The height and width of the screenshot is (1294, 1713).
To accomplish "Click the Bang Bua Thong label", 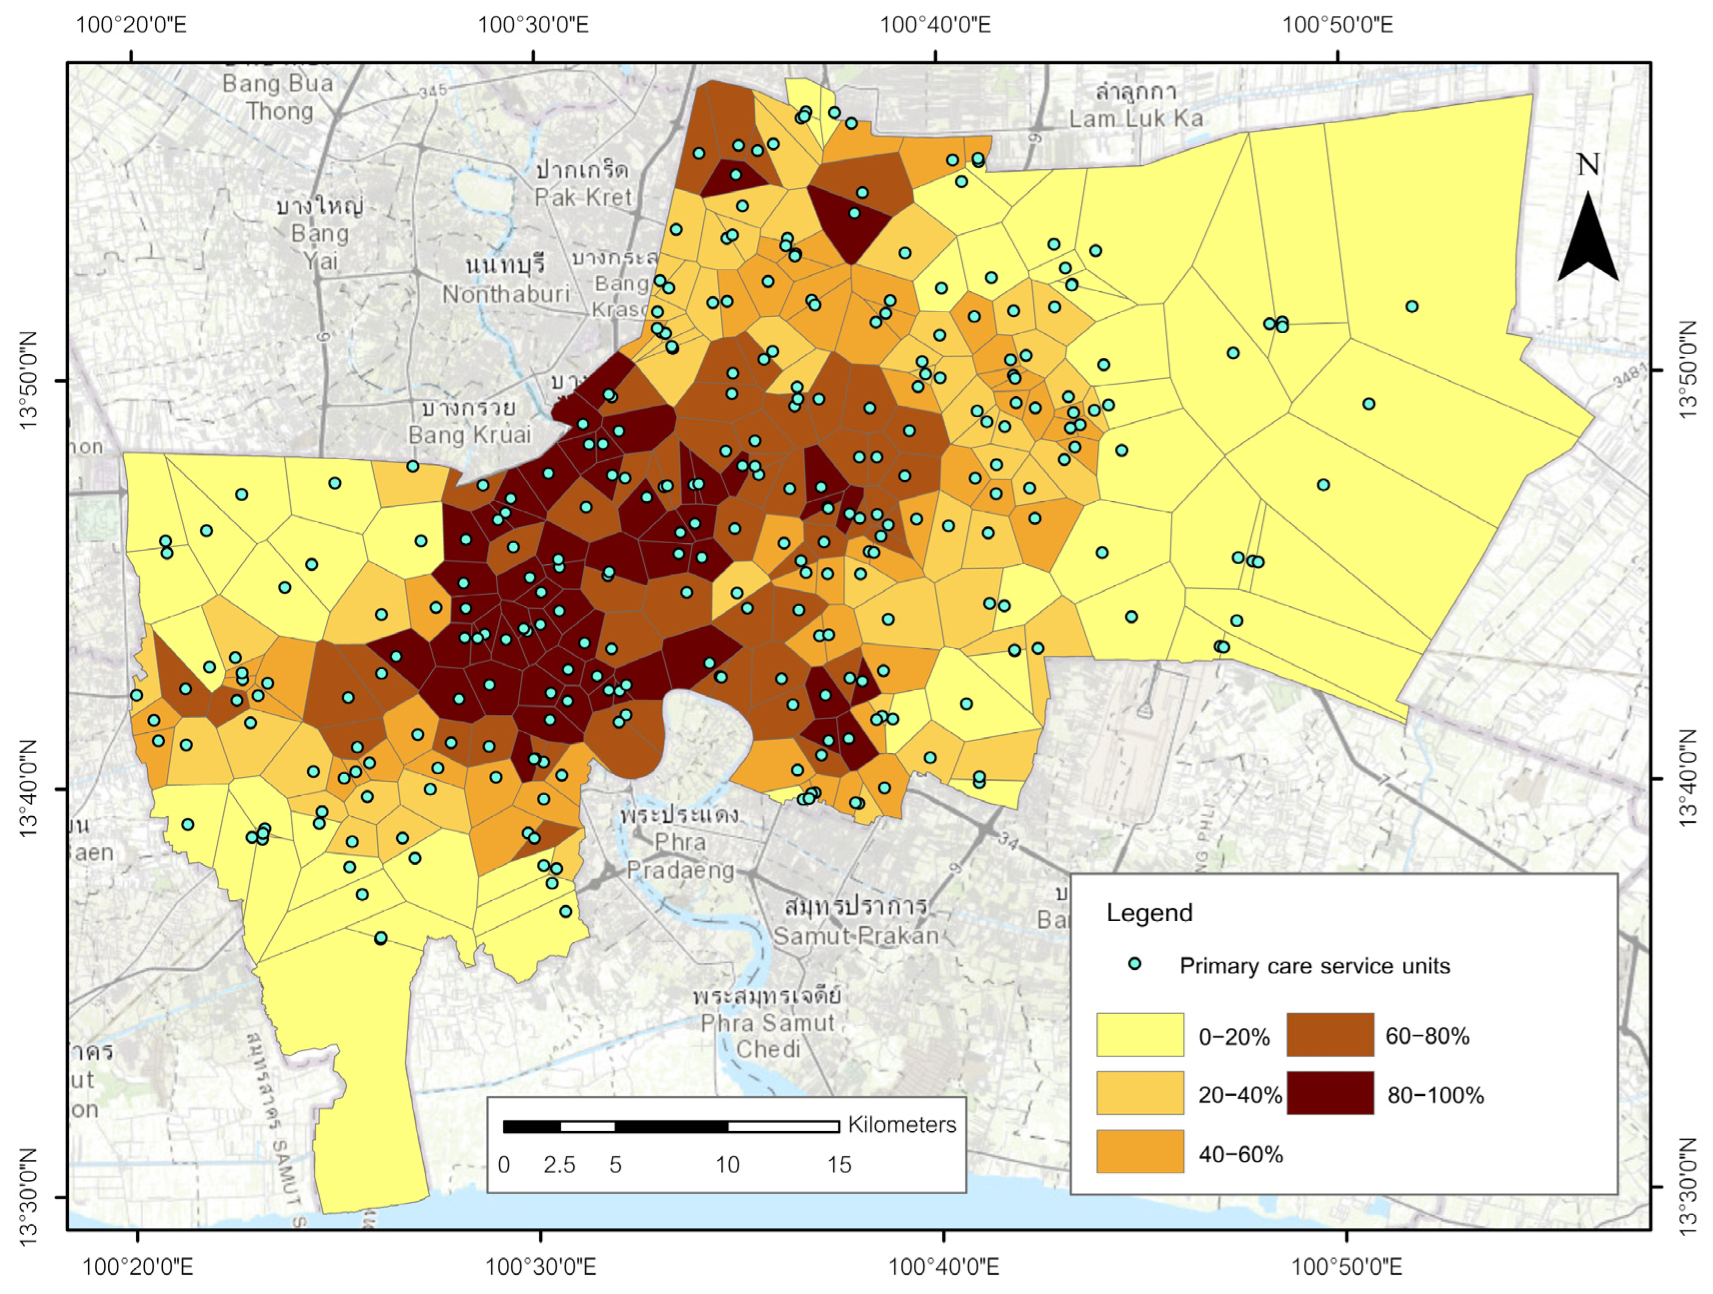I will [x=278, y=97].
